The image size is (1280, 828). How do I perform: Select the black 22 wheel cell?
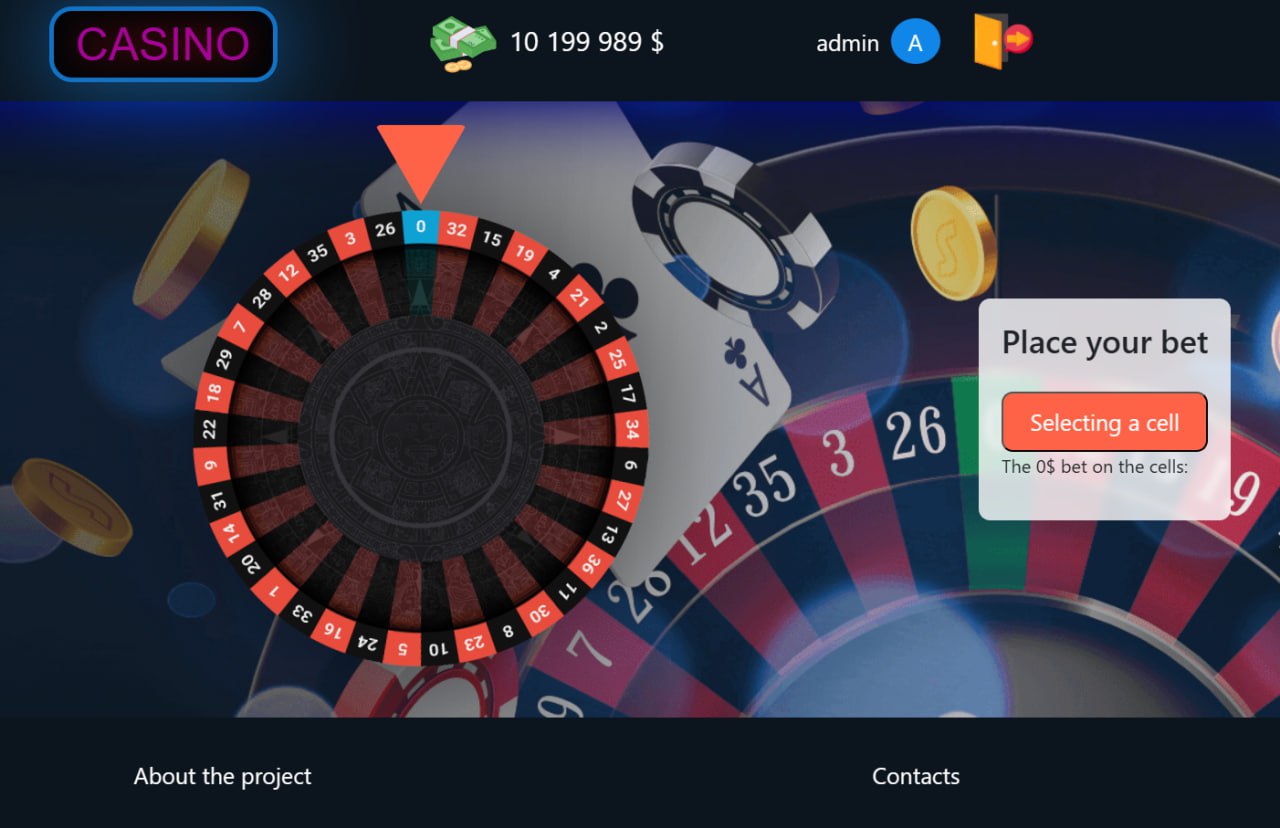pos(210,429)
